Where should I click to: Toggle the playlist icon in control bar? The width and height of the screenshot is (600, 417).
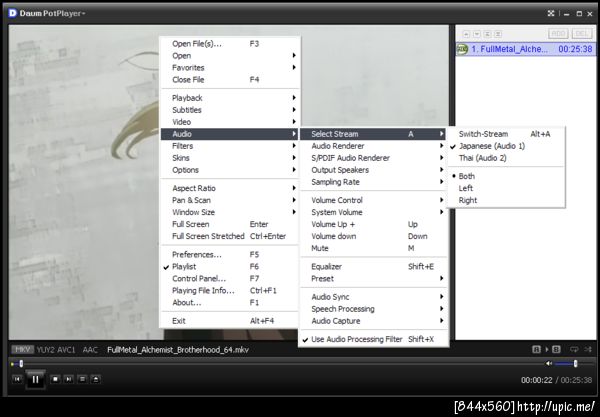click(x=82, y=379)
